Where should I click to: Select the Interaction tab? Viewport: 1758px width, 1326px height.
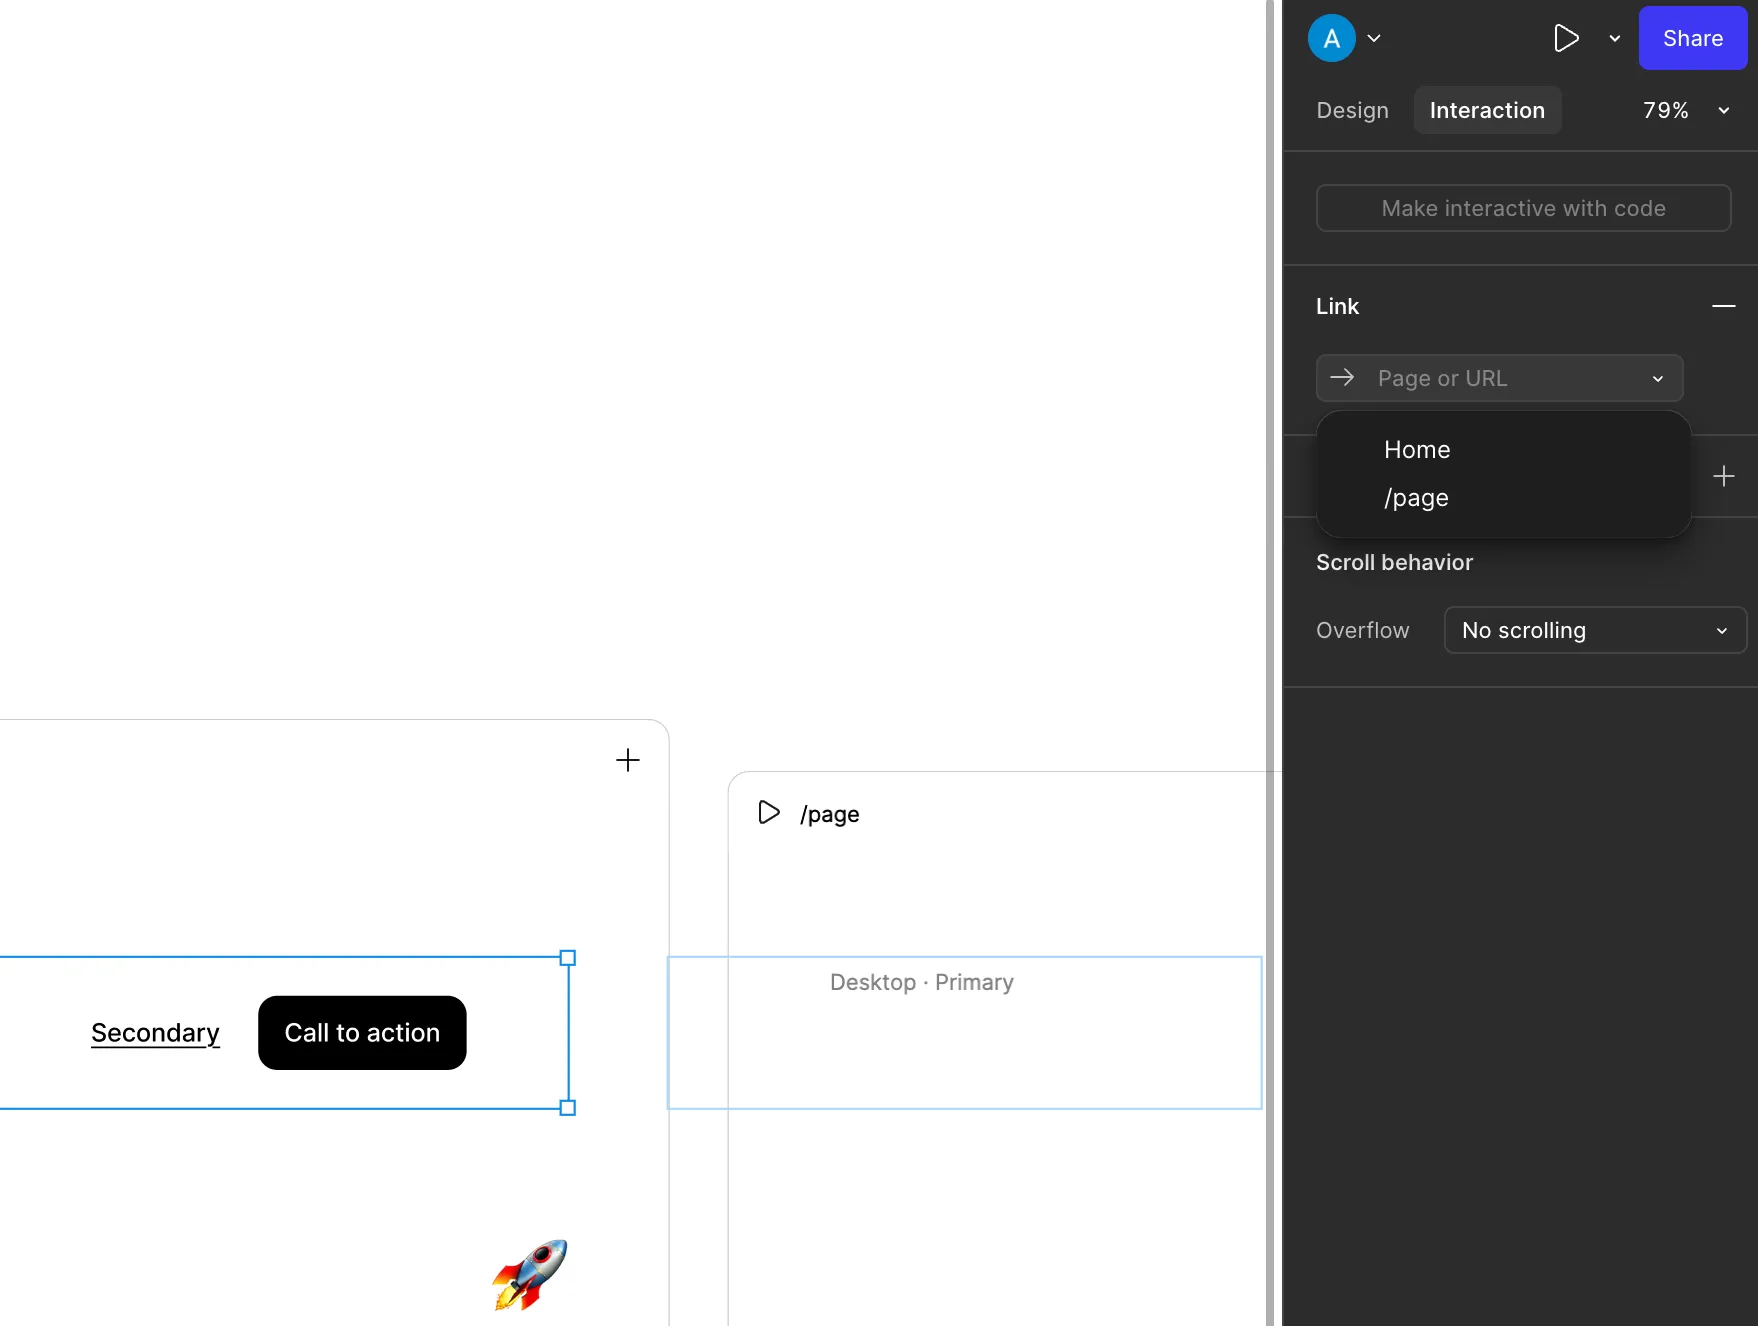tap(1487, 110)
